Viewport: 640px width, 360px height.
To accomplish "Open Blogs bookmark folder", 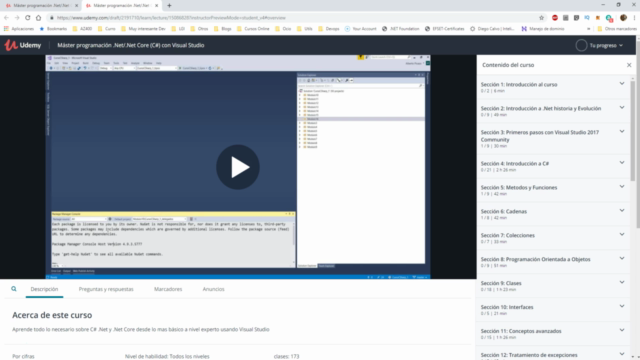I will 223,29.
